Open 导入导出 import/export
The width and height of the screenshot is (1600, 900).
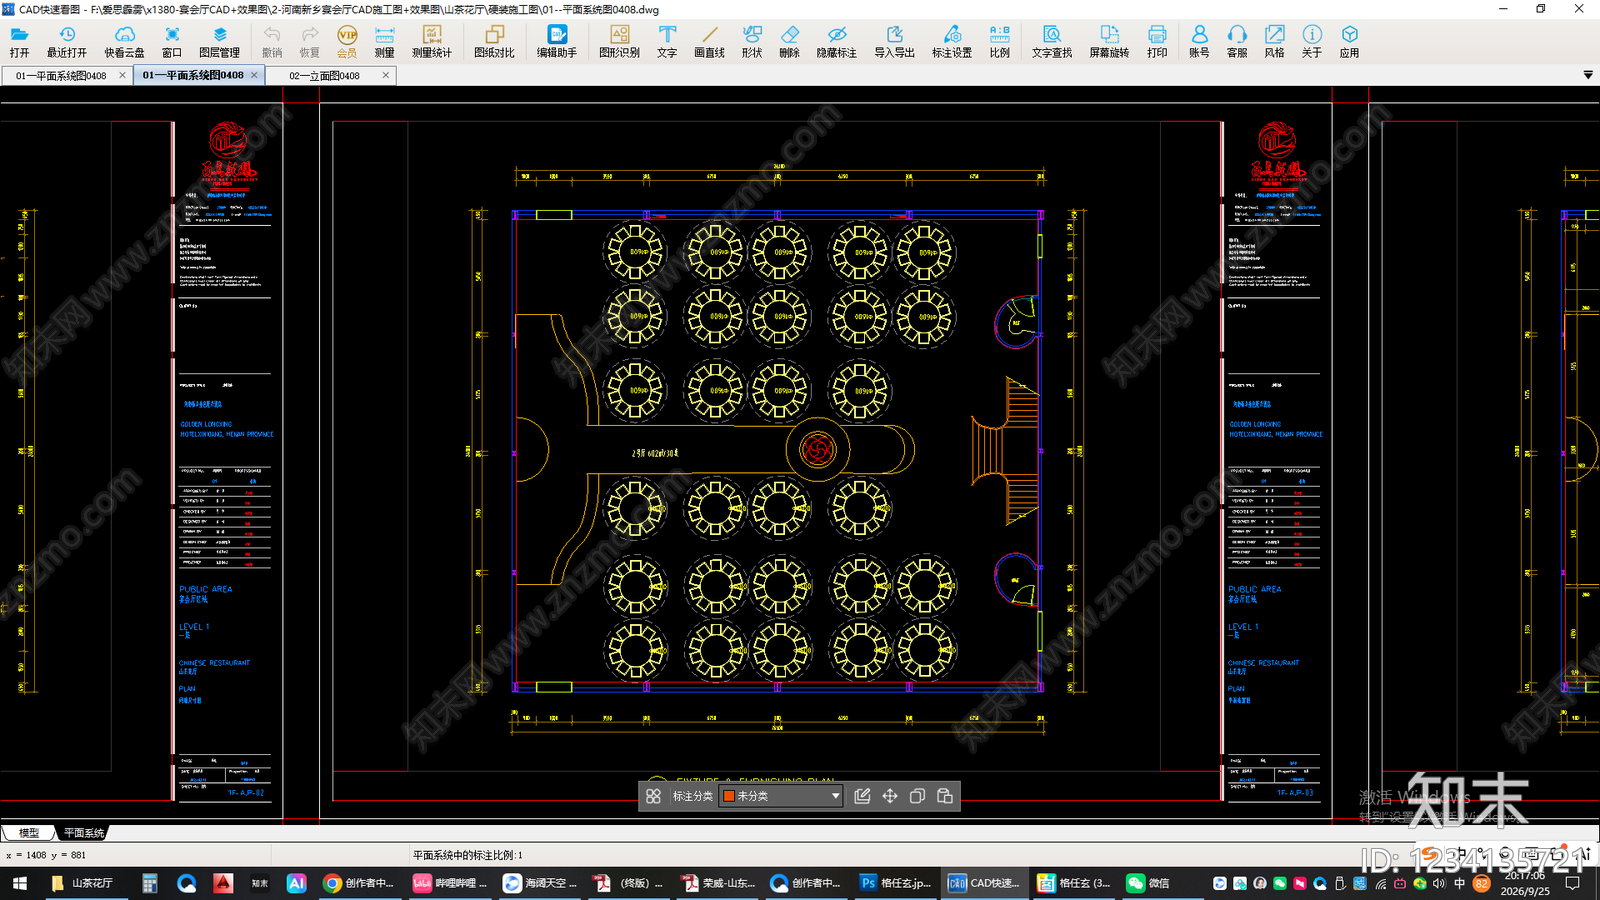point(895,42)
